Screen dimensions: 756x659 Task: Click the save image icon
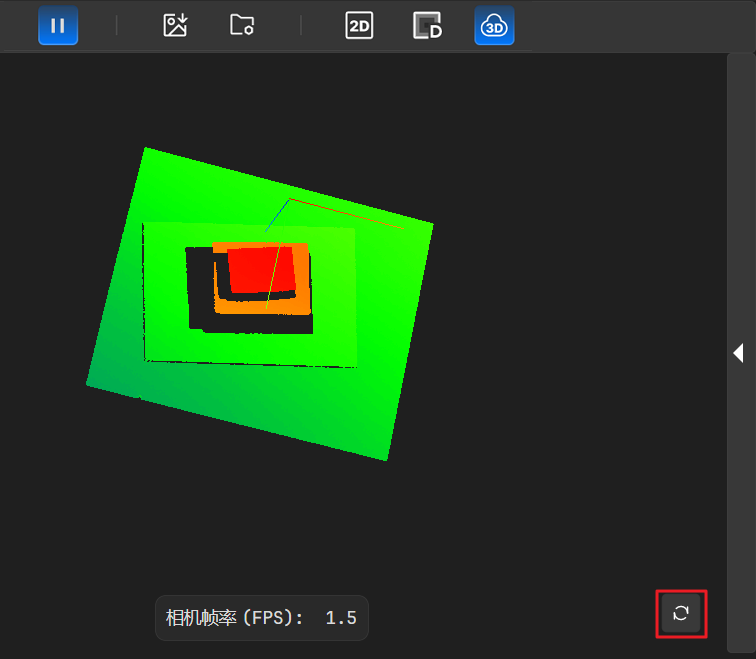tap(176, 26)
